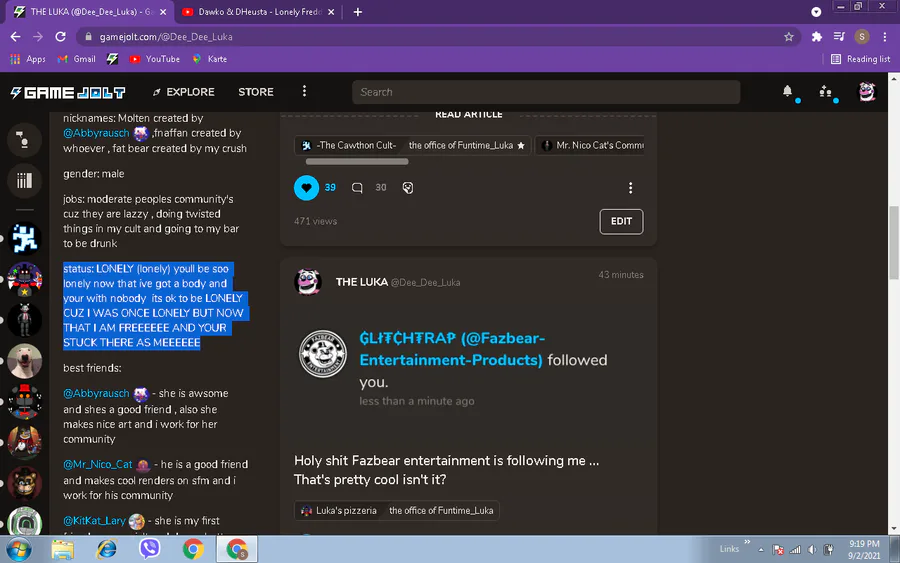Open comments on the post with 30 comments
Viewport: 900px width, 563px height.
tap(357, 188)
